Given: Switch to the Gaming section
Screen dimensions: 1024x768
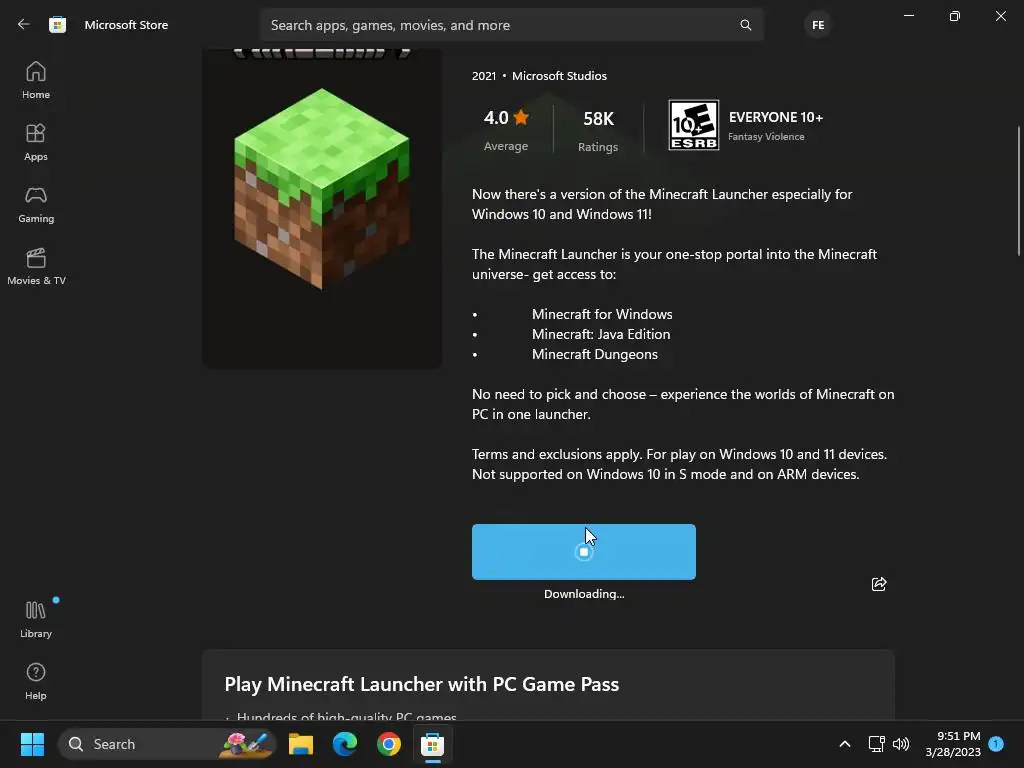Looking at the screenshot, I should 36,204.
